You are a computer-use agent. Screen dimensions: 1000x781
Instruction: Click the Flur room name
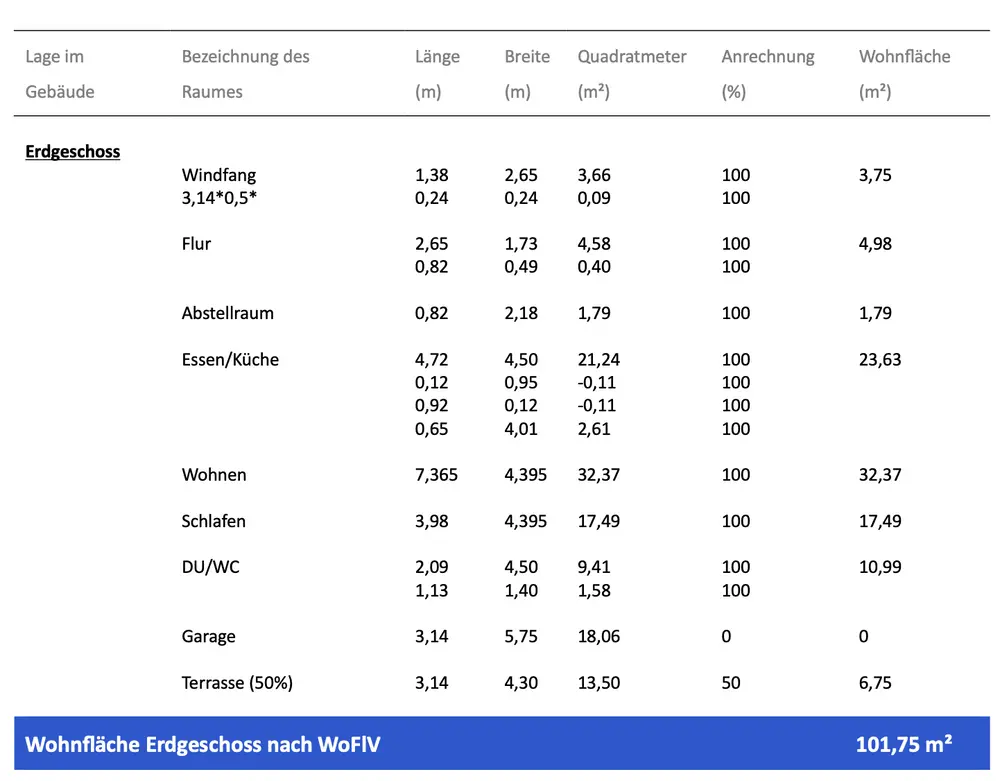point(196,244)
